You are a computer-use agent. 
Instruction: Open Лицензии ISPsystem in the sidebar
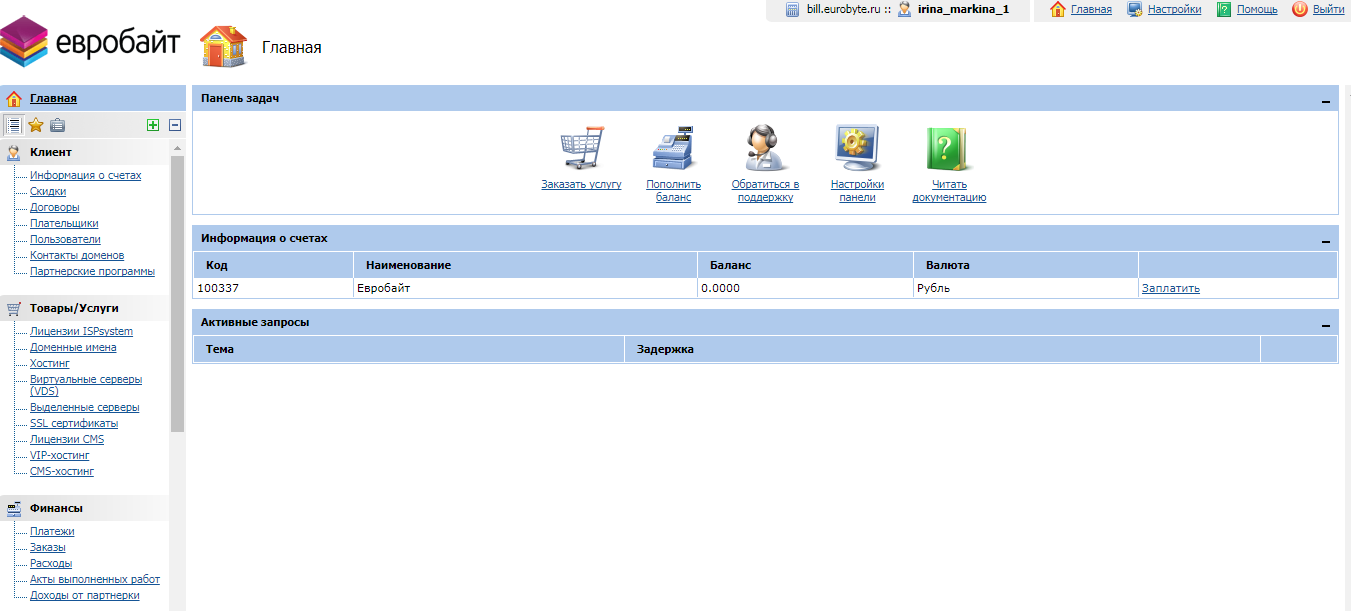[81, 331]
